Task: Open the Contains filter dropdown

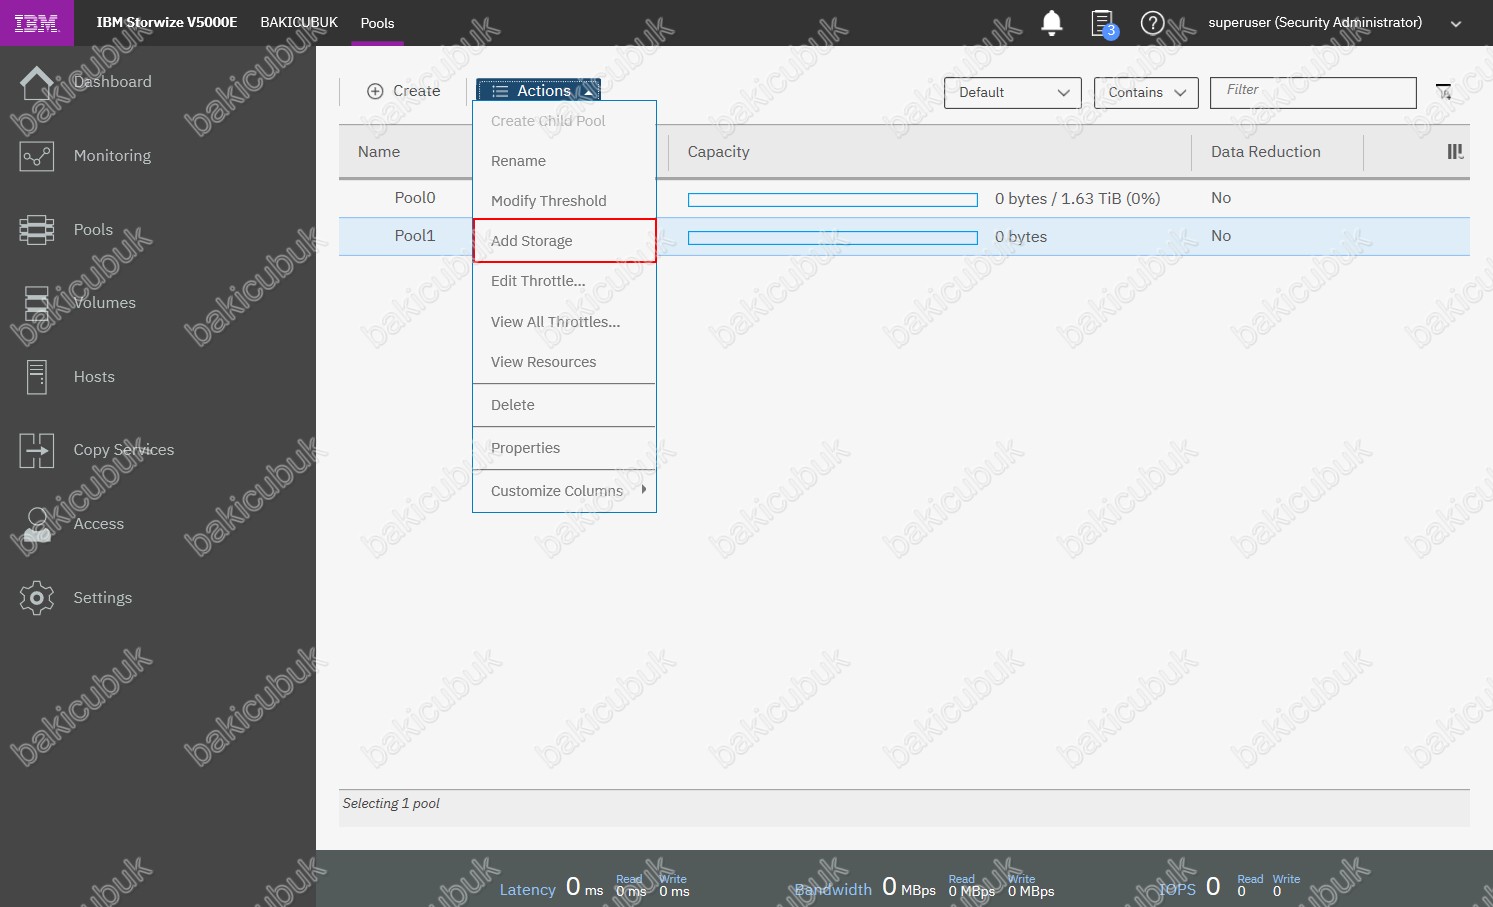Action: pyautogui.click(x=1146, y=92)
